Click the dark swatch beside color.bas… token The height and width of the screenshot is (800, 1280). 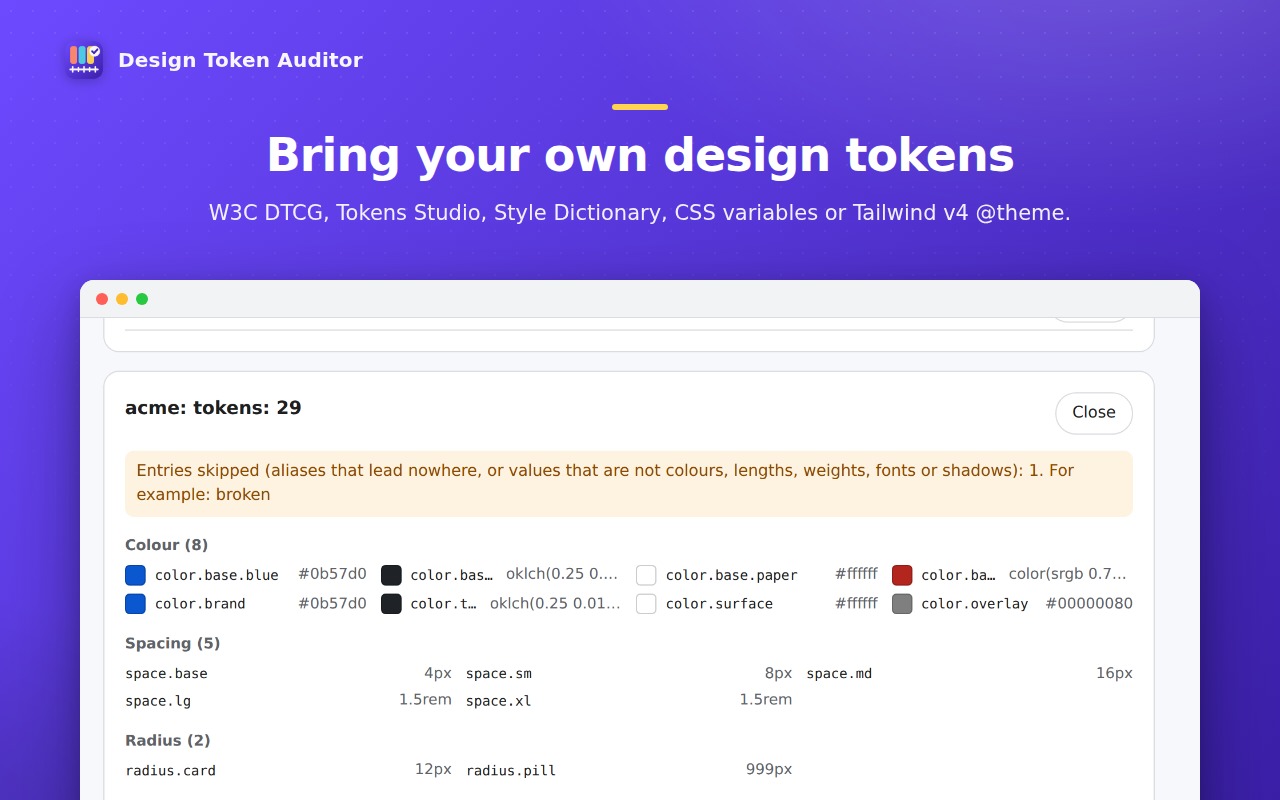coord(391,575)
